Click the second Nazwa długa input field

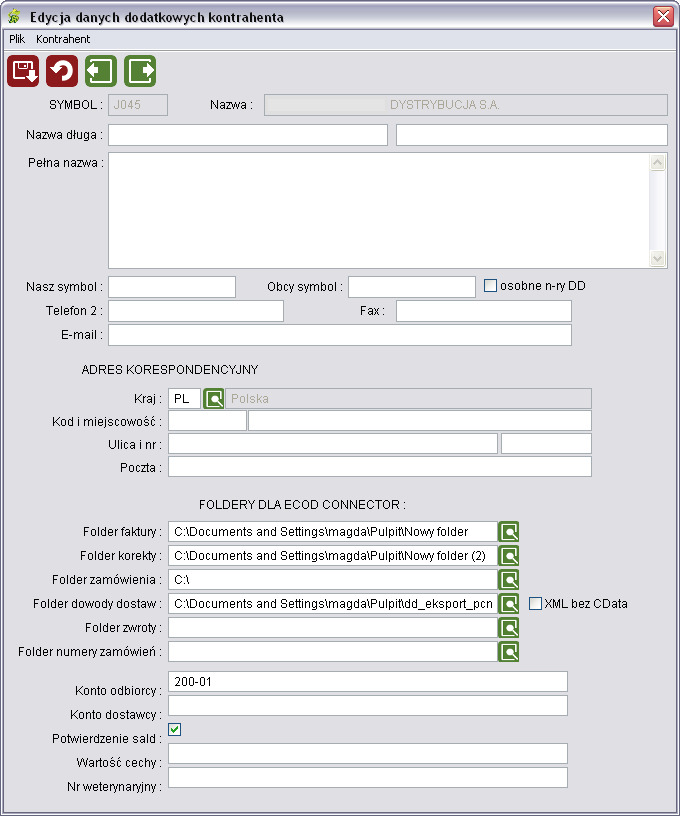(532, 135)
